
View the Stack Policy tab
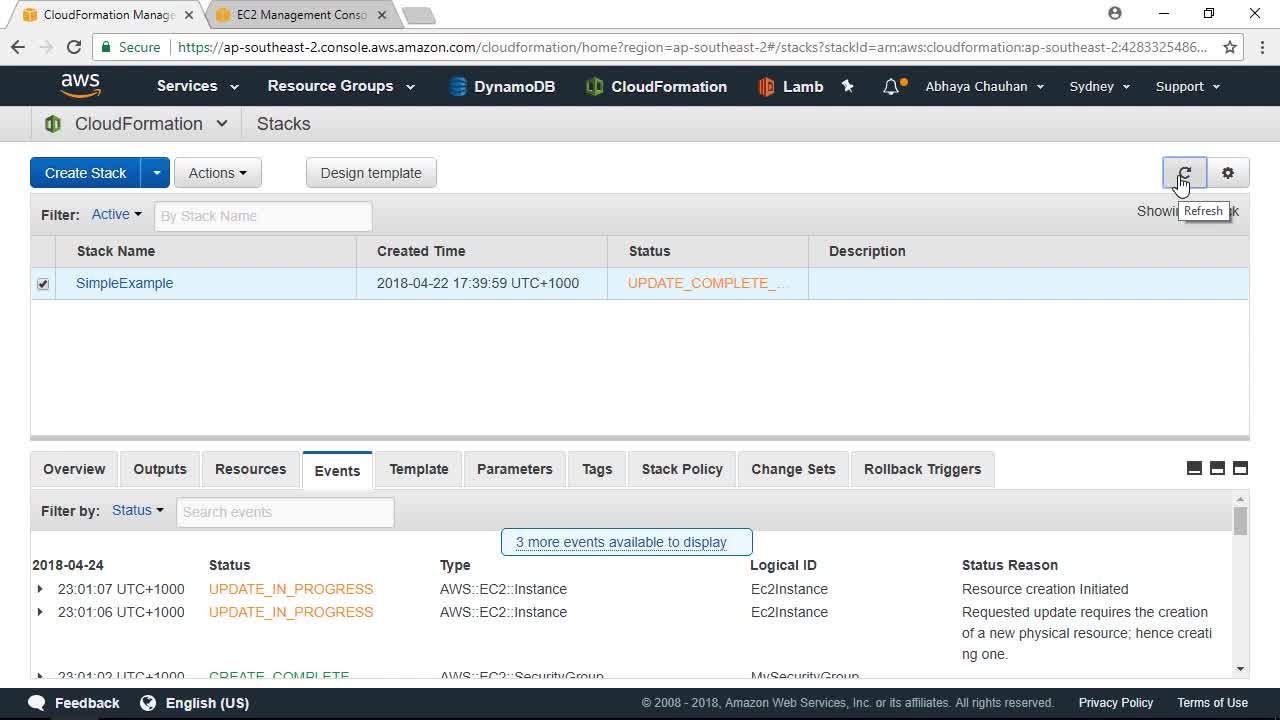point(682,469)
